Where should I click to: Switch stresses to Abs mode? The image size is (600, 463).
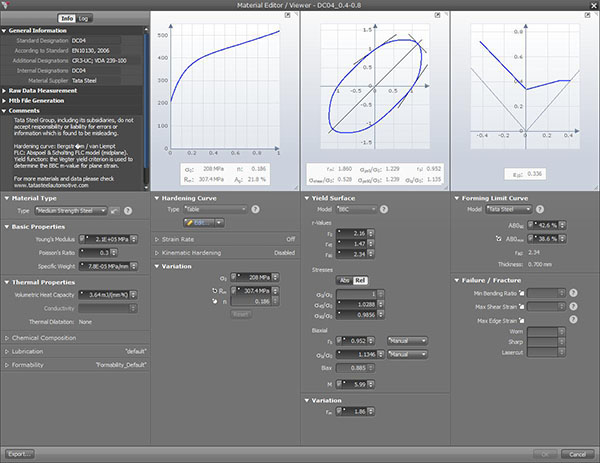coord(344,279)
